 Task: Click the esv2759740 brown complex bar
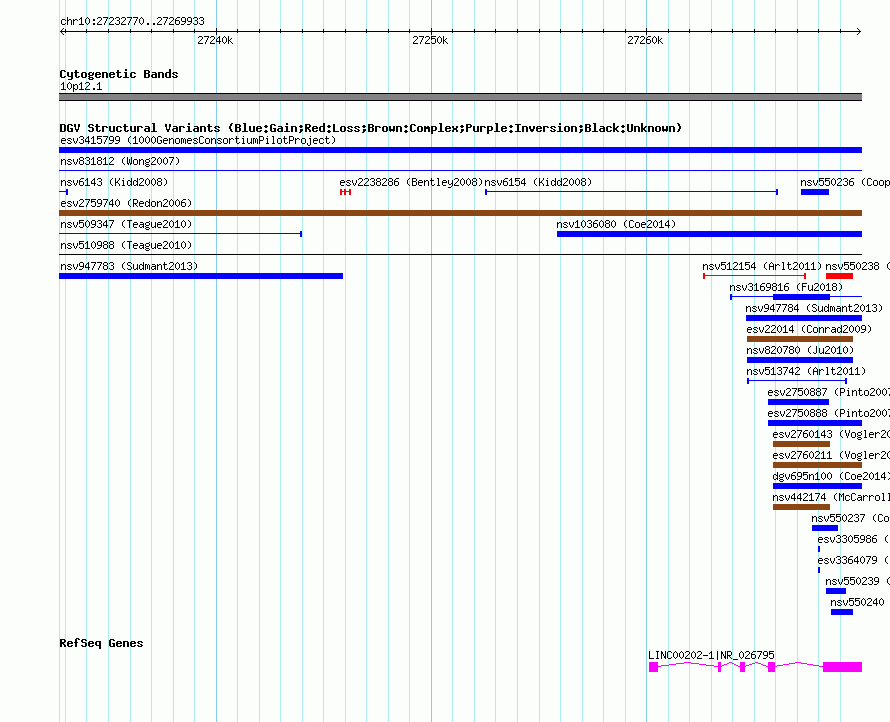(x=460, y=213)
